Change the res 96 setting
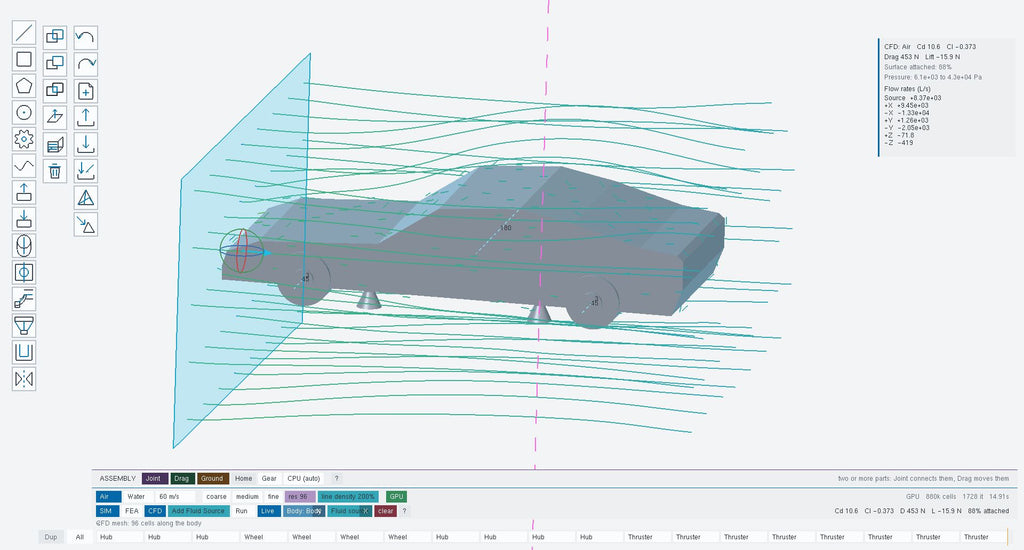The width and height of the screenshot is (1024, 550). 300,496
